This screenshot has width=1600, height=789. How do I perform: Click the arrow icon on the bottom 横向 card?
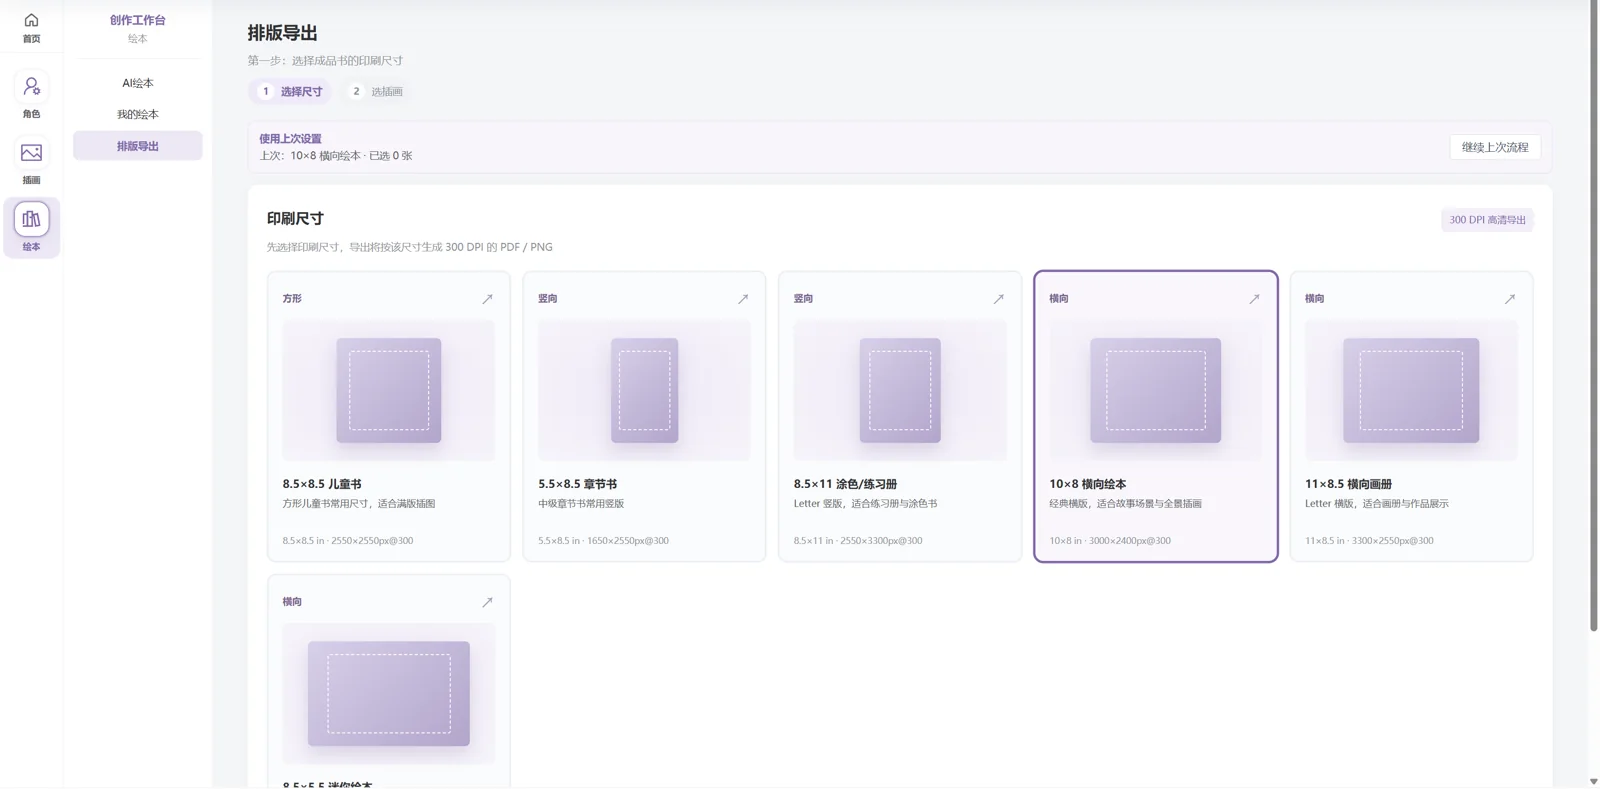pos(487,602)
